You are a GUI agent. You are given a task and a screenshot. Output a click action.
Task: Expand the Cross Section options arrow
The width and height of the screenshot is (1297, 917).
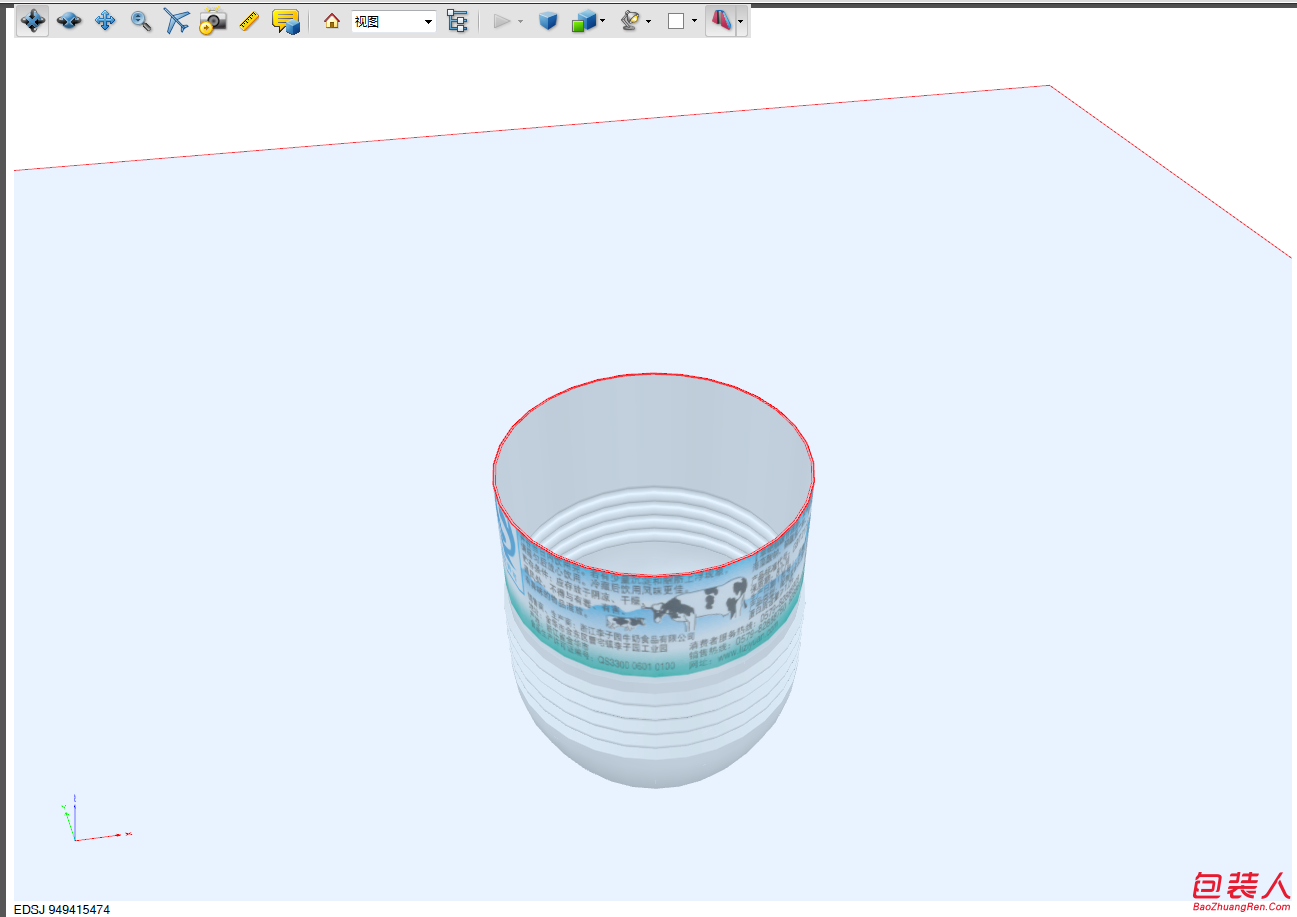[x=741, y=21]
